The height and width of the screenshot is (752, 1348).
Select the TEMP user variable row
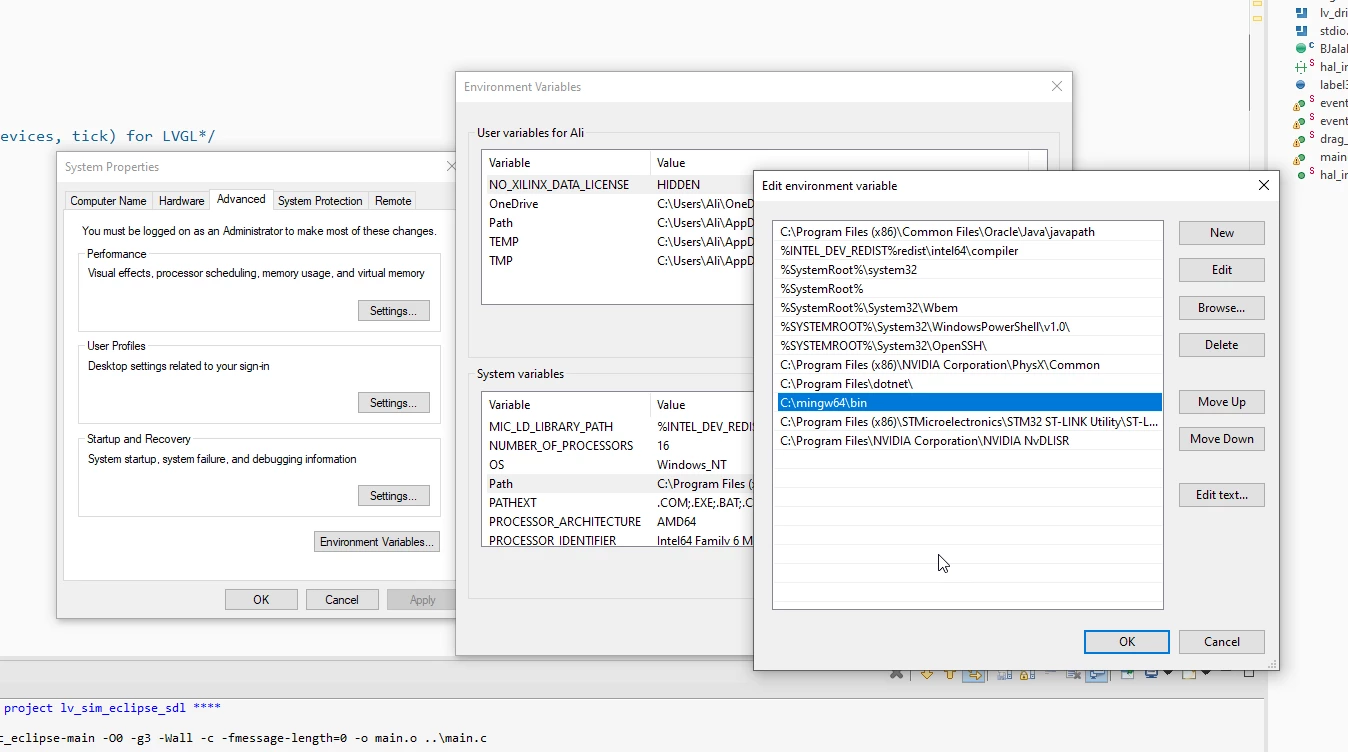[x=618, y=242]
